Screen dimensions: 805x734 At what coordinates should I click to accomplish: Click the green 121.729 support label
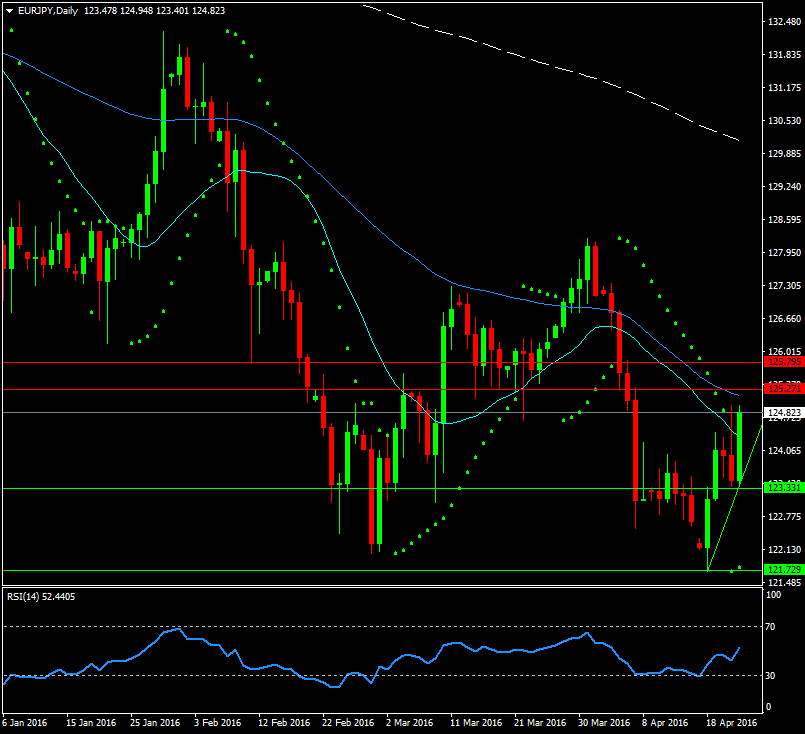coord(782,570)
